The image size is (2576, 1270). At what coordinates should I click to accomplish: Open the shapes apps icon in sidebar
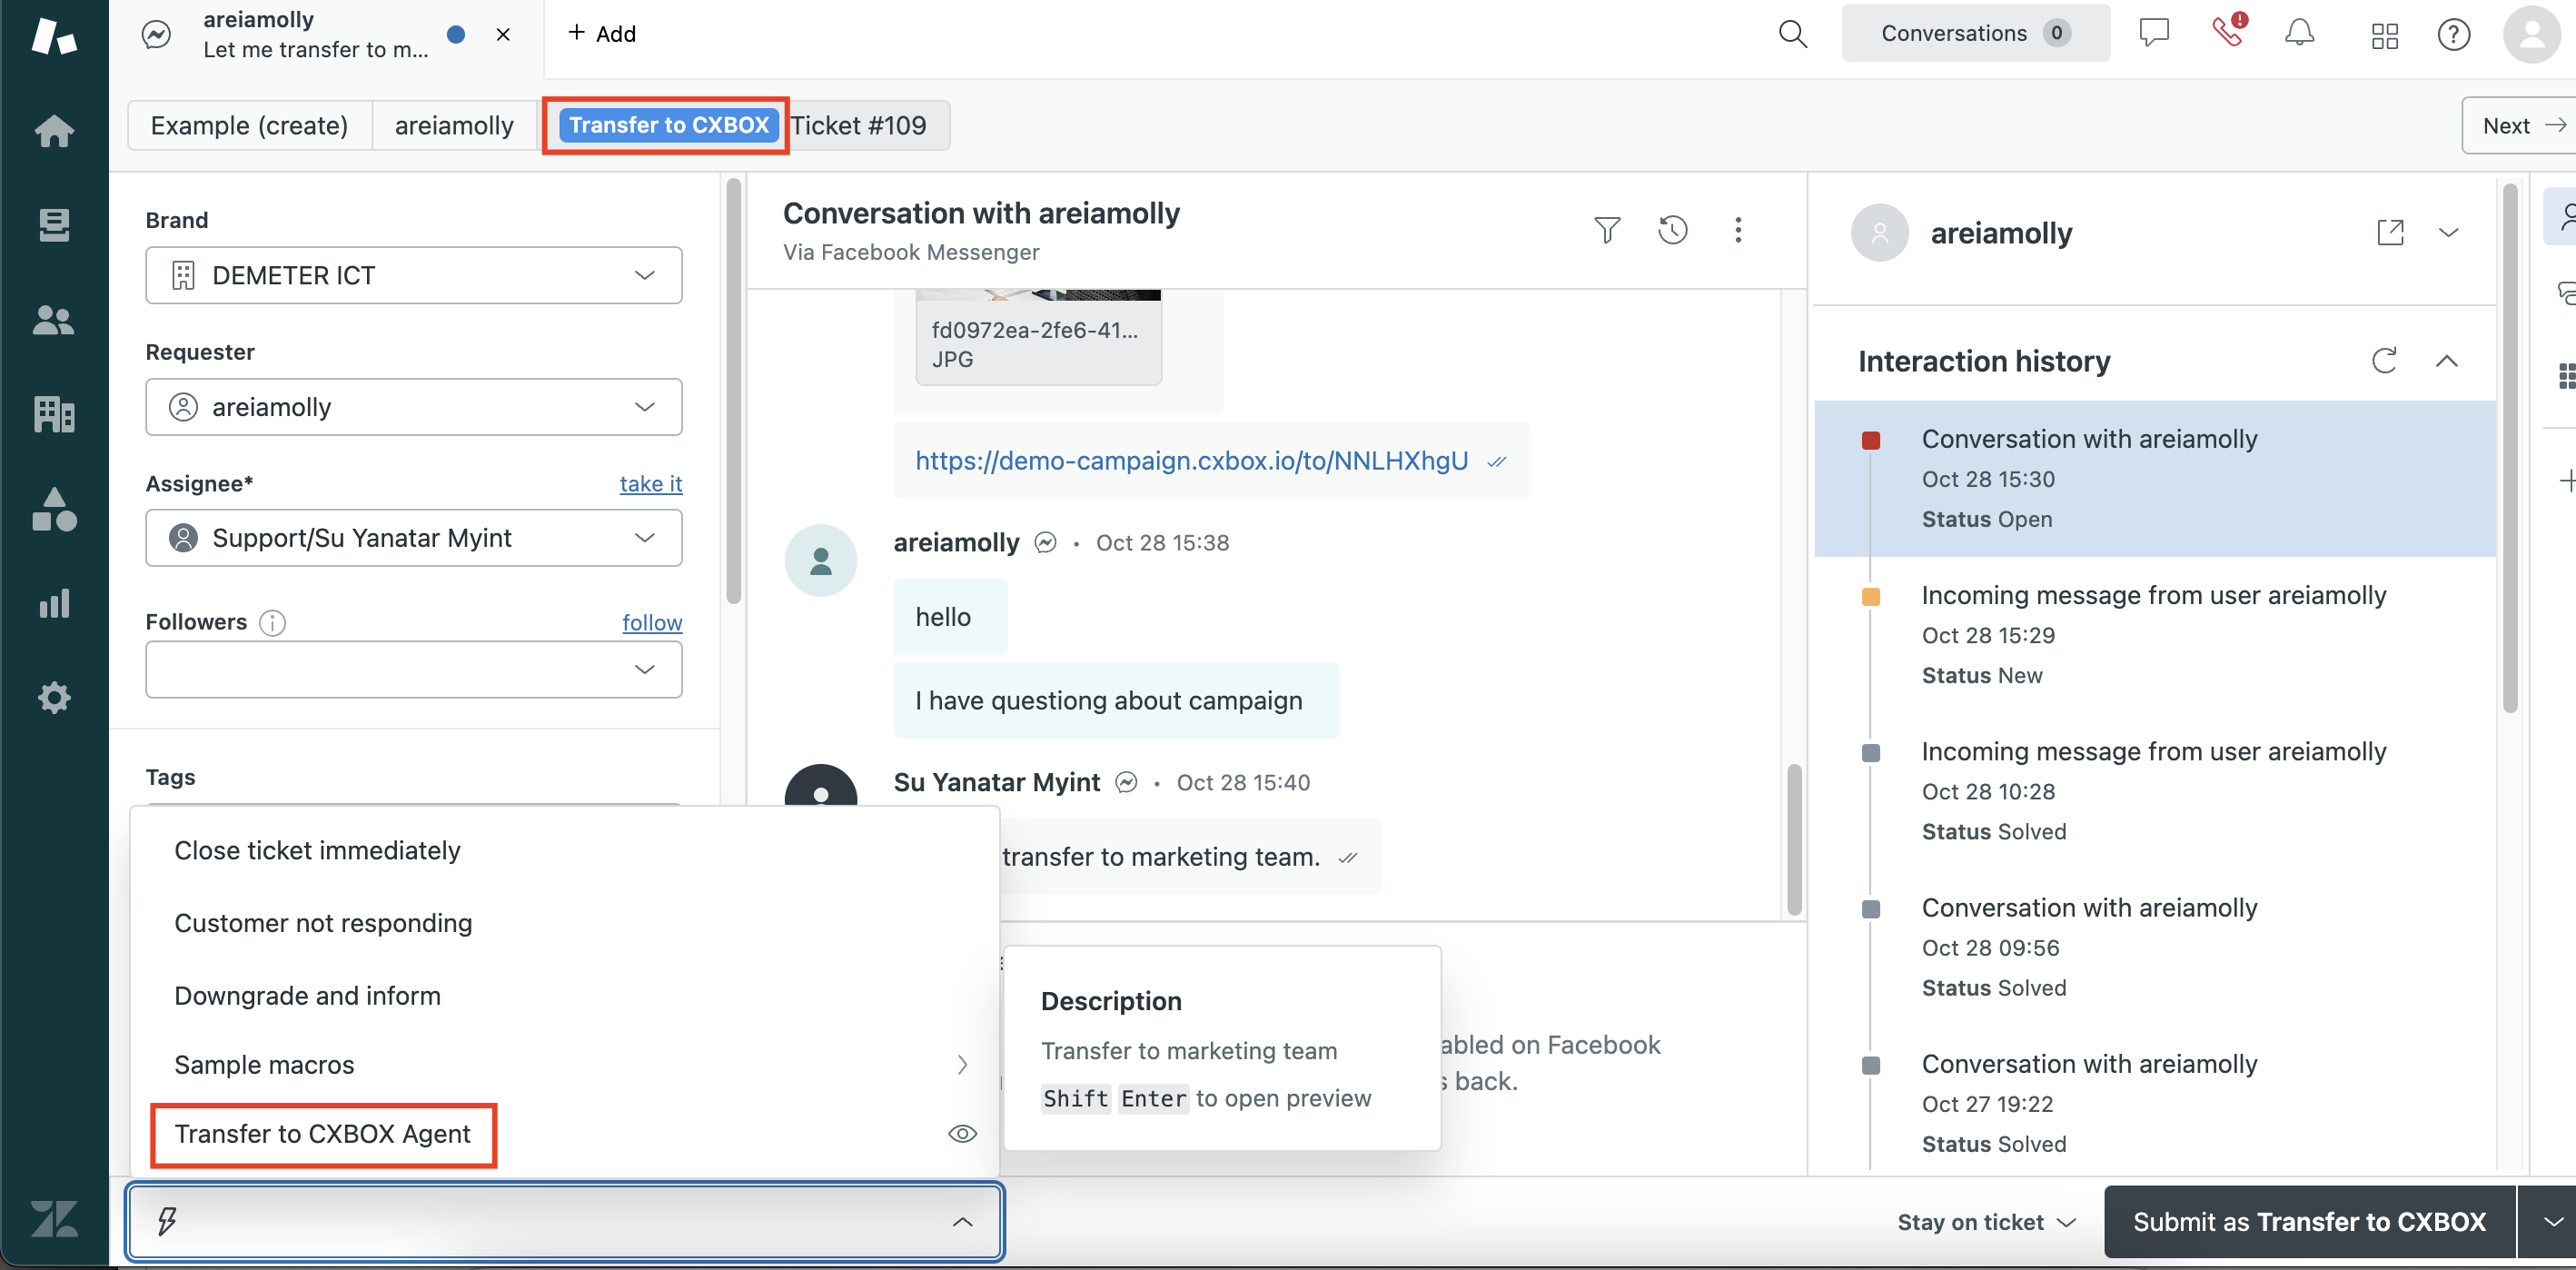[54, 509]
